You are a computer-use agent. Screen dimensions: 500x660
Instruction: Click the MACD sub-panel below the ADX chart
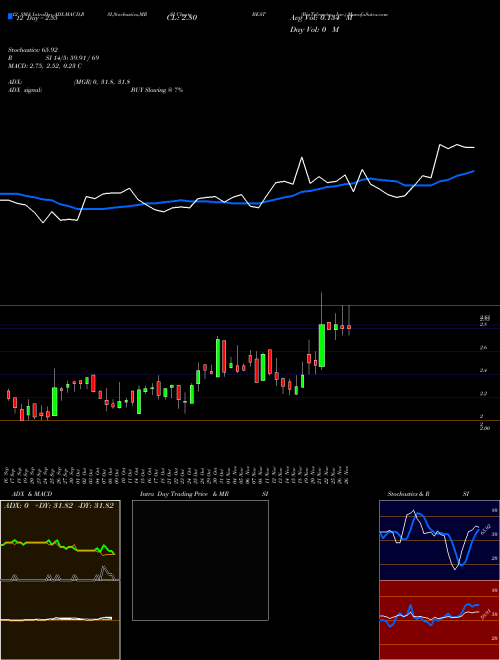[60, 620]
